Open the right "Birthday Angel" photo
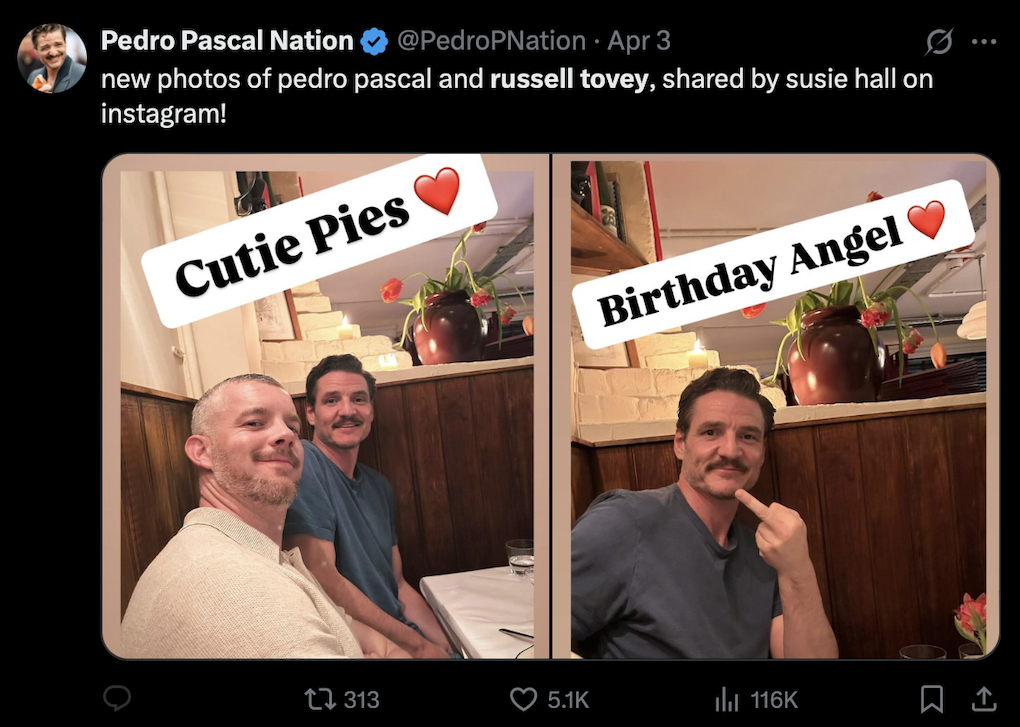 tap(775, 406)
